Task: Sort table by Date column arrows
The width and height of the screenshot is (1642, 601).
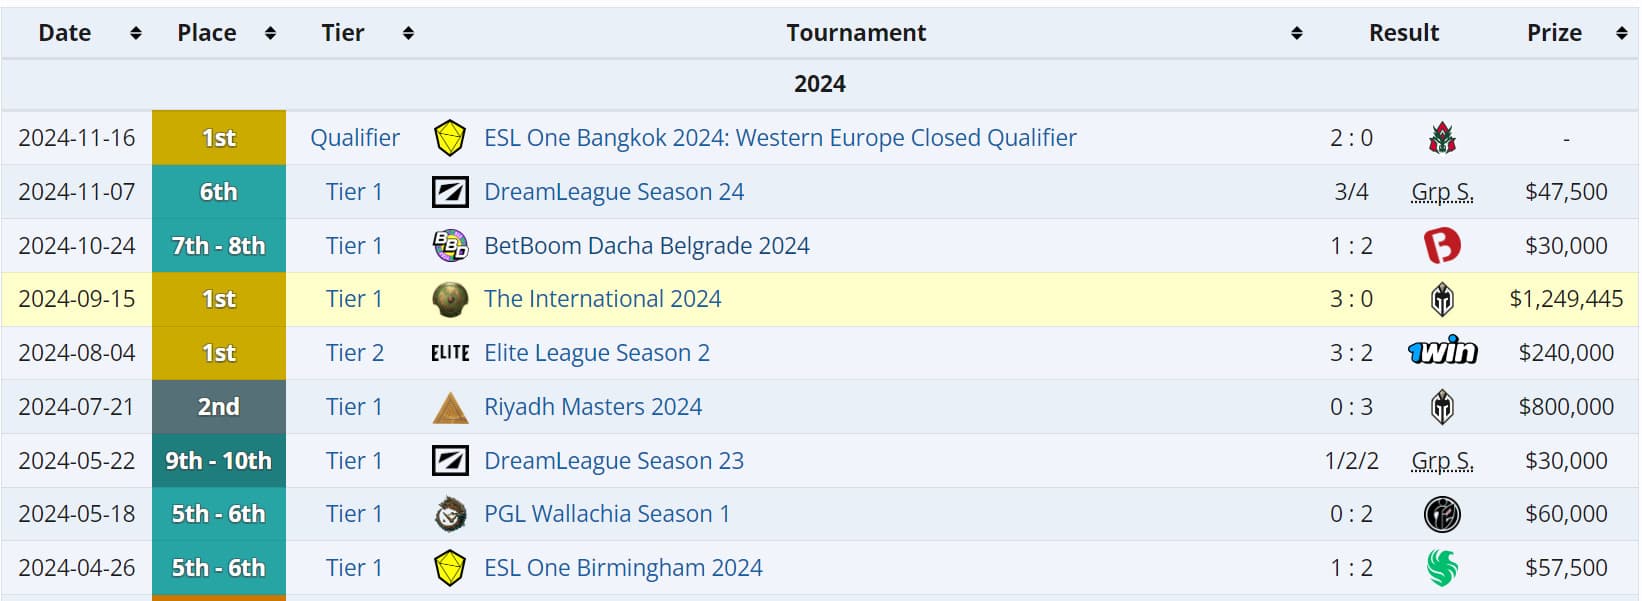Action: coord(136,33)
